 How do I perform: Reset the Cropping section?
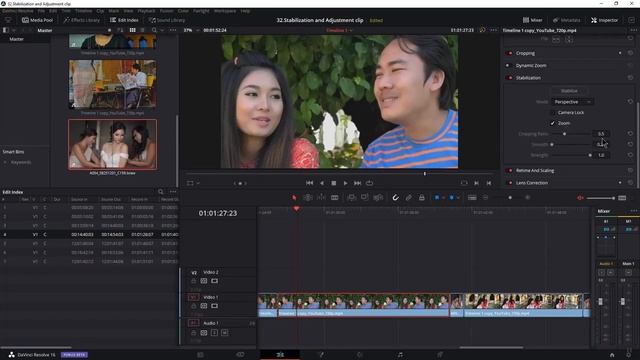(630, 53)
